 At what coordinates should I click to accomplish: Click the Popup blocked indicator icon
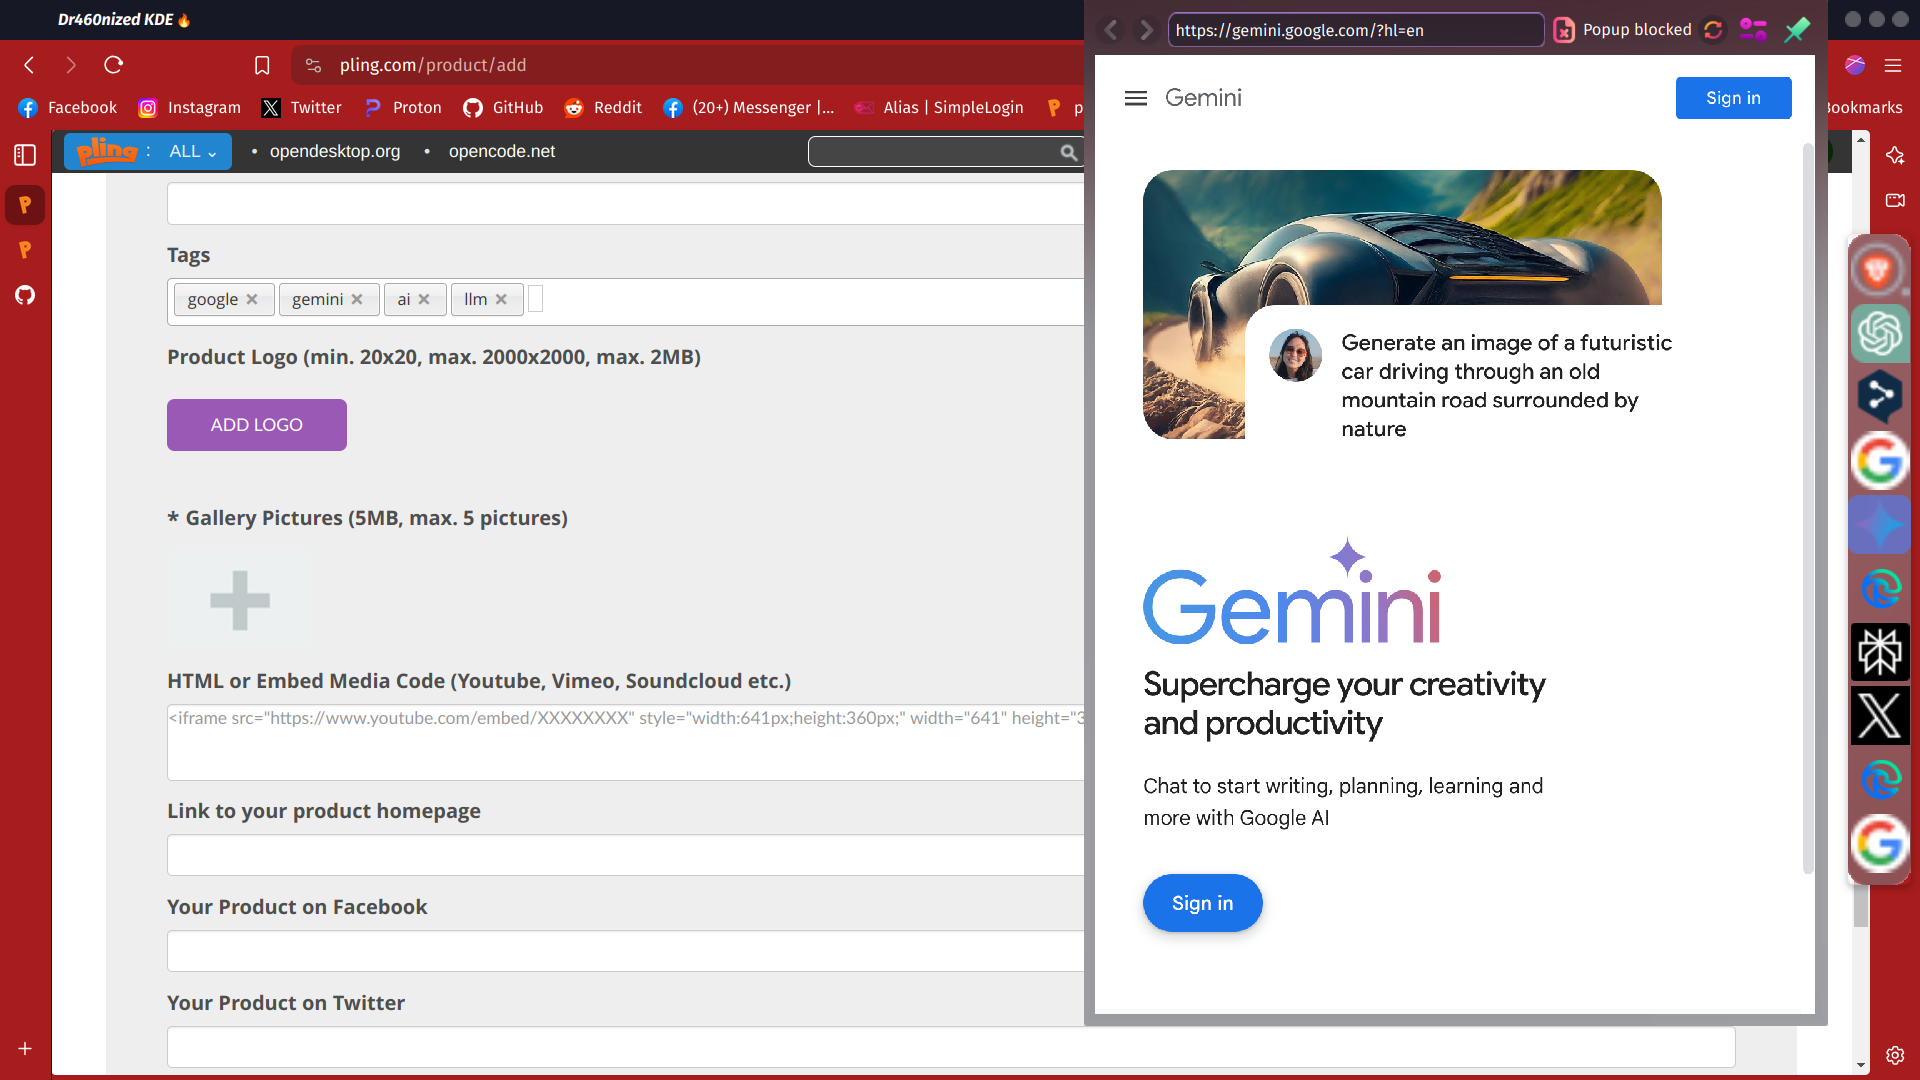pos(1564,30)
